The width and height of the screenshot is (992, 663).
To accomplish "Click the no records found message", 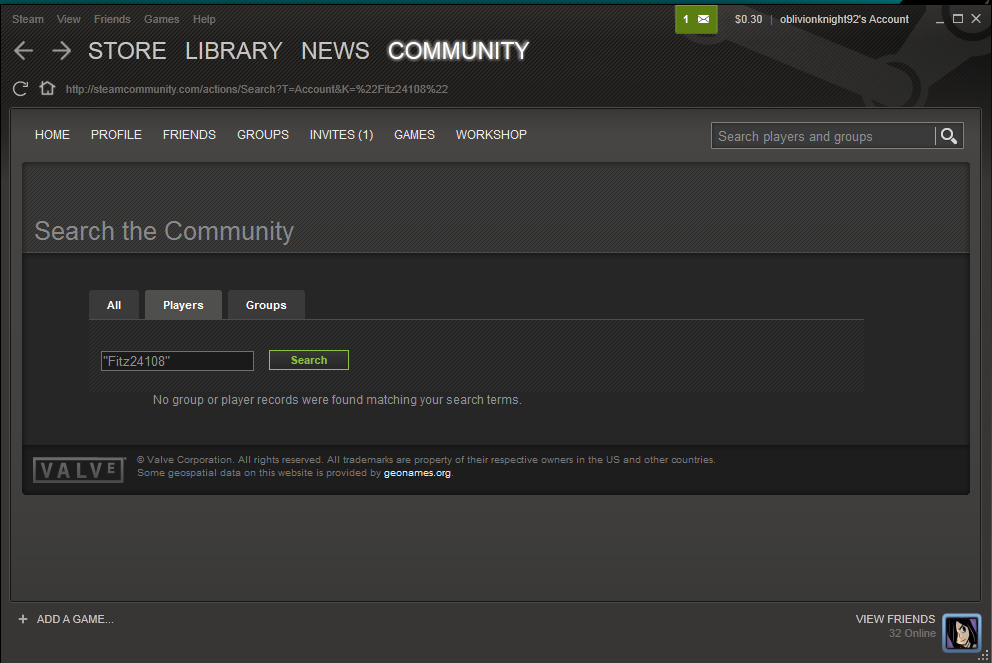I will tap(337, 400).
